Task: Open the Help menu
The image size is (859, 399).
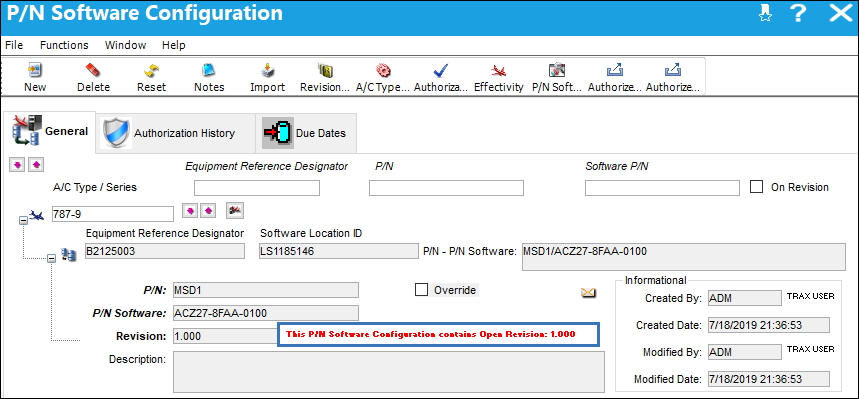Action: coord(174,45)
